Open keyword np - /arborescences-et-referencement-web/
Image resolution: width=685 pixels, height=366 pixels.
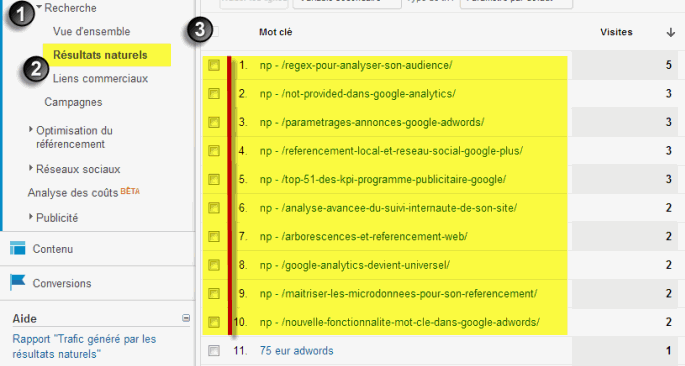363,236
